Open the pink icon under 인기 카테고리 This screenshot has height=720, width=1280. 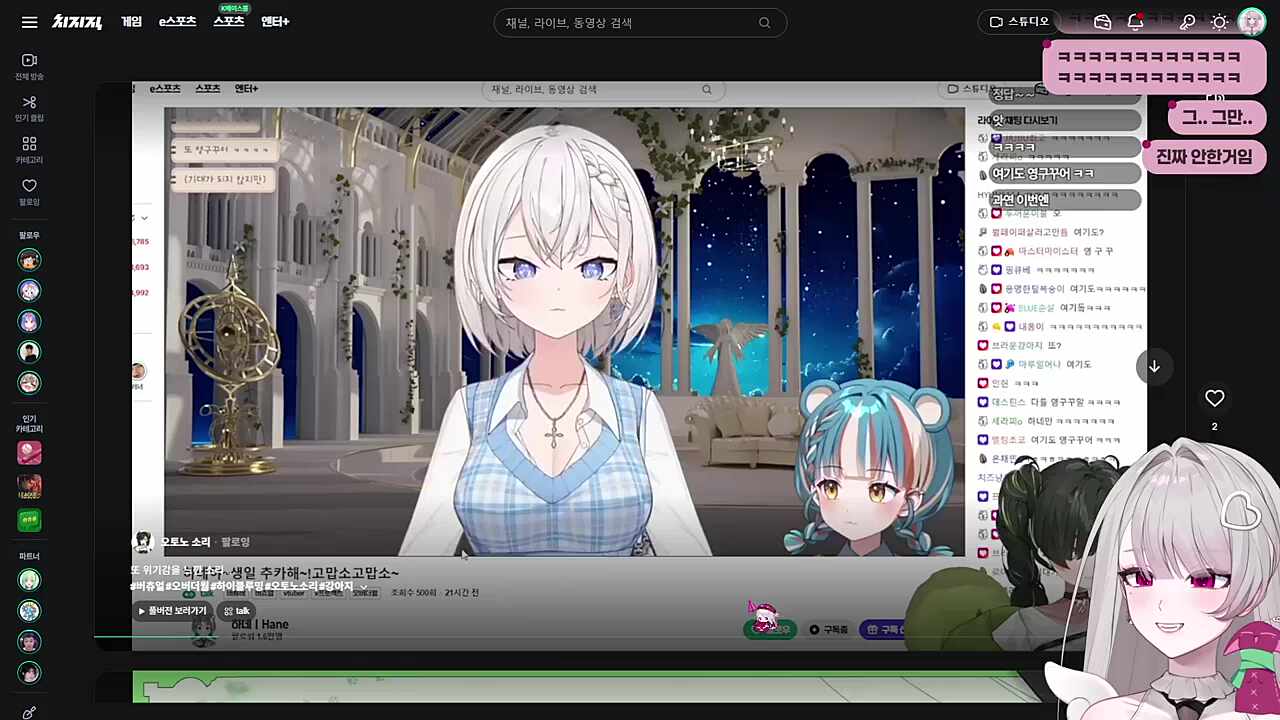point(29,453)
